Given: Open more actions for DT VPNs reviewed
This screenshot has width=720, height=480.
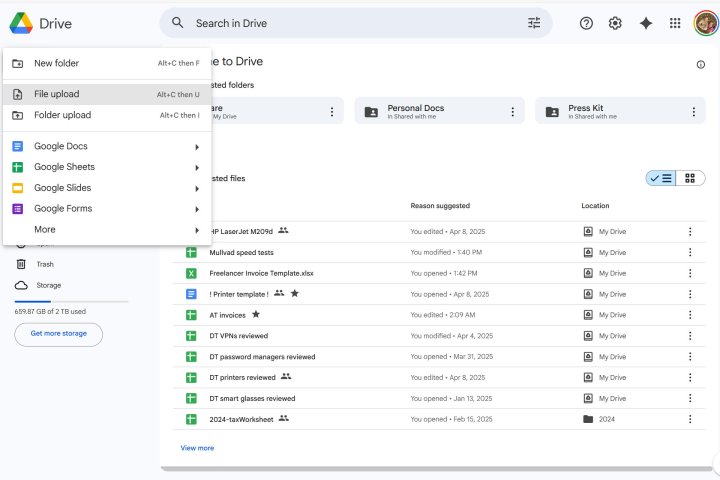Looking at the screenshot, I should 690,336.
